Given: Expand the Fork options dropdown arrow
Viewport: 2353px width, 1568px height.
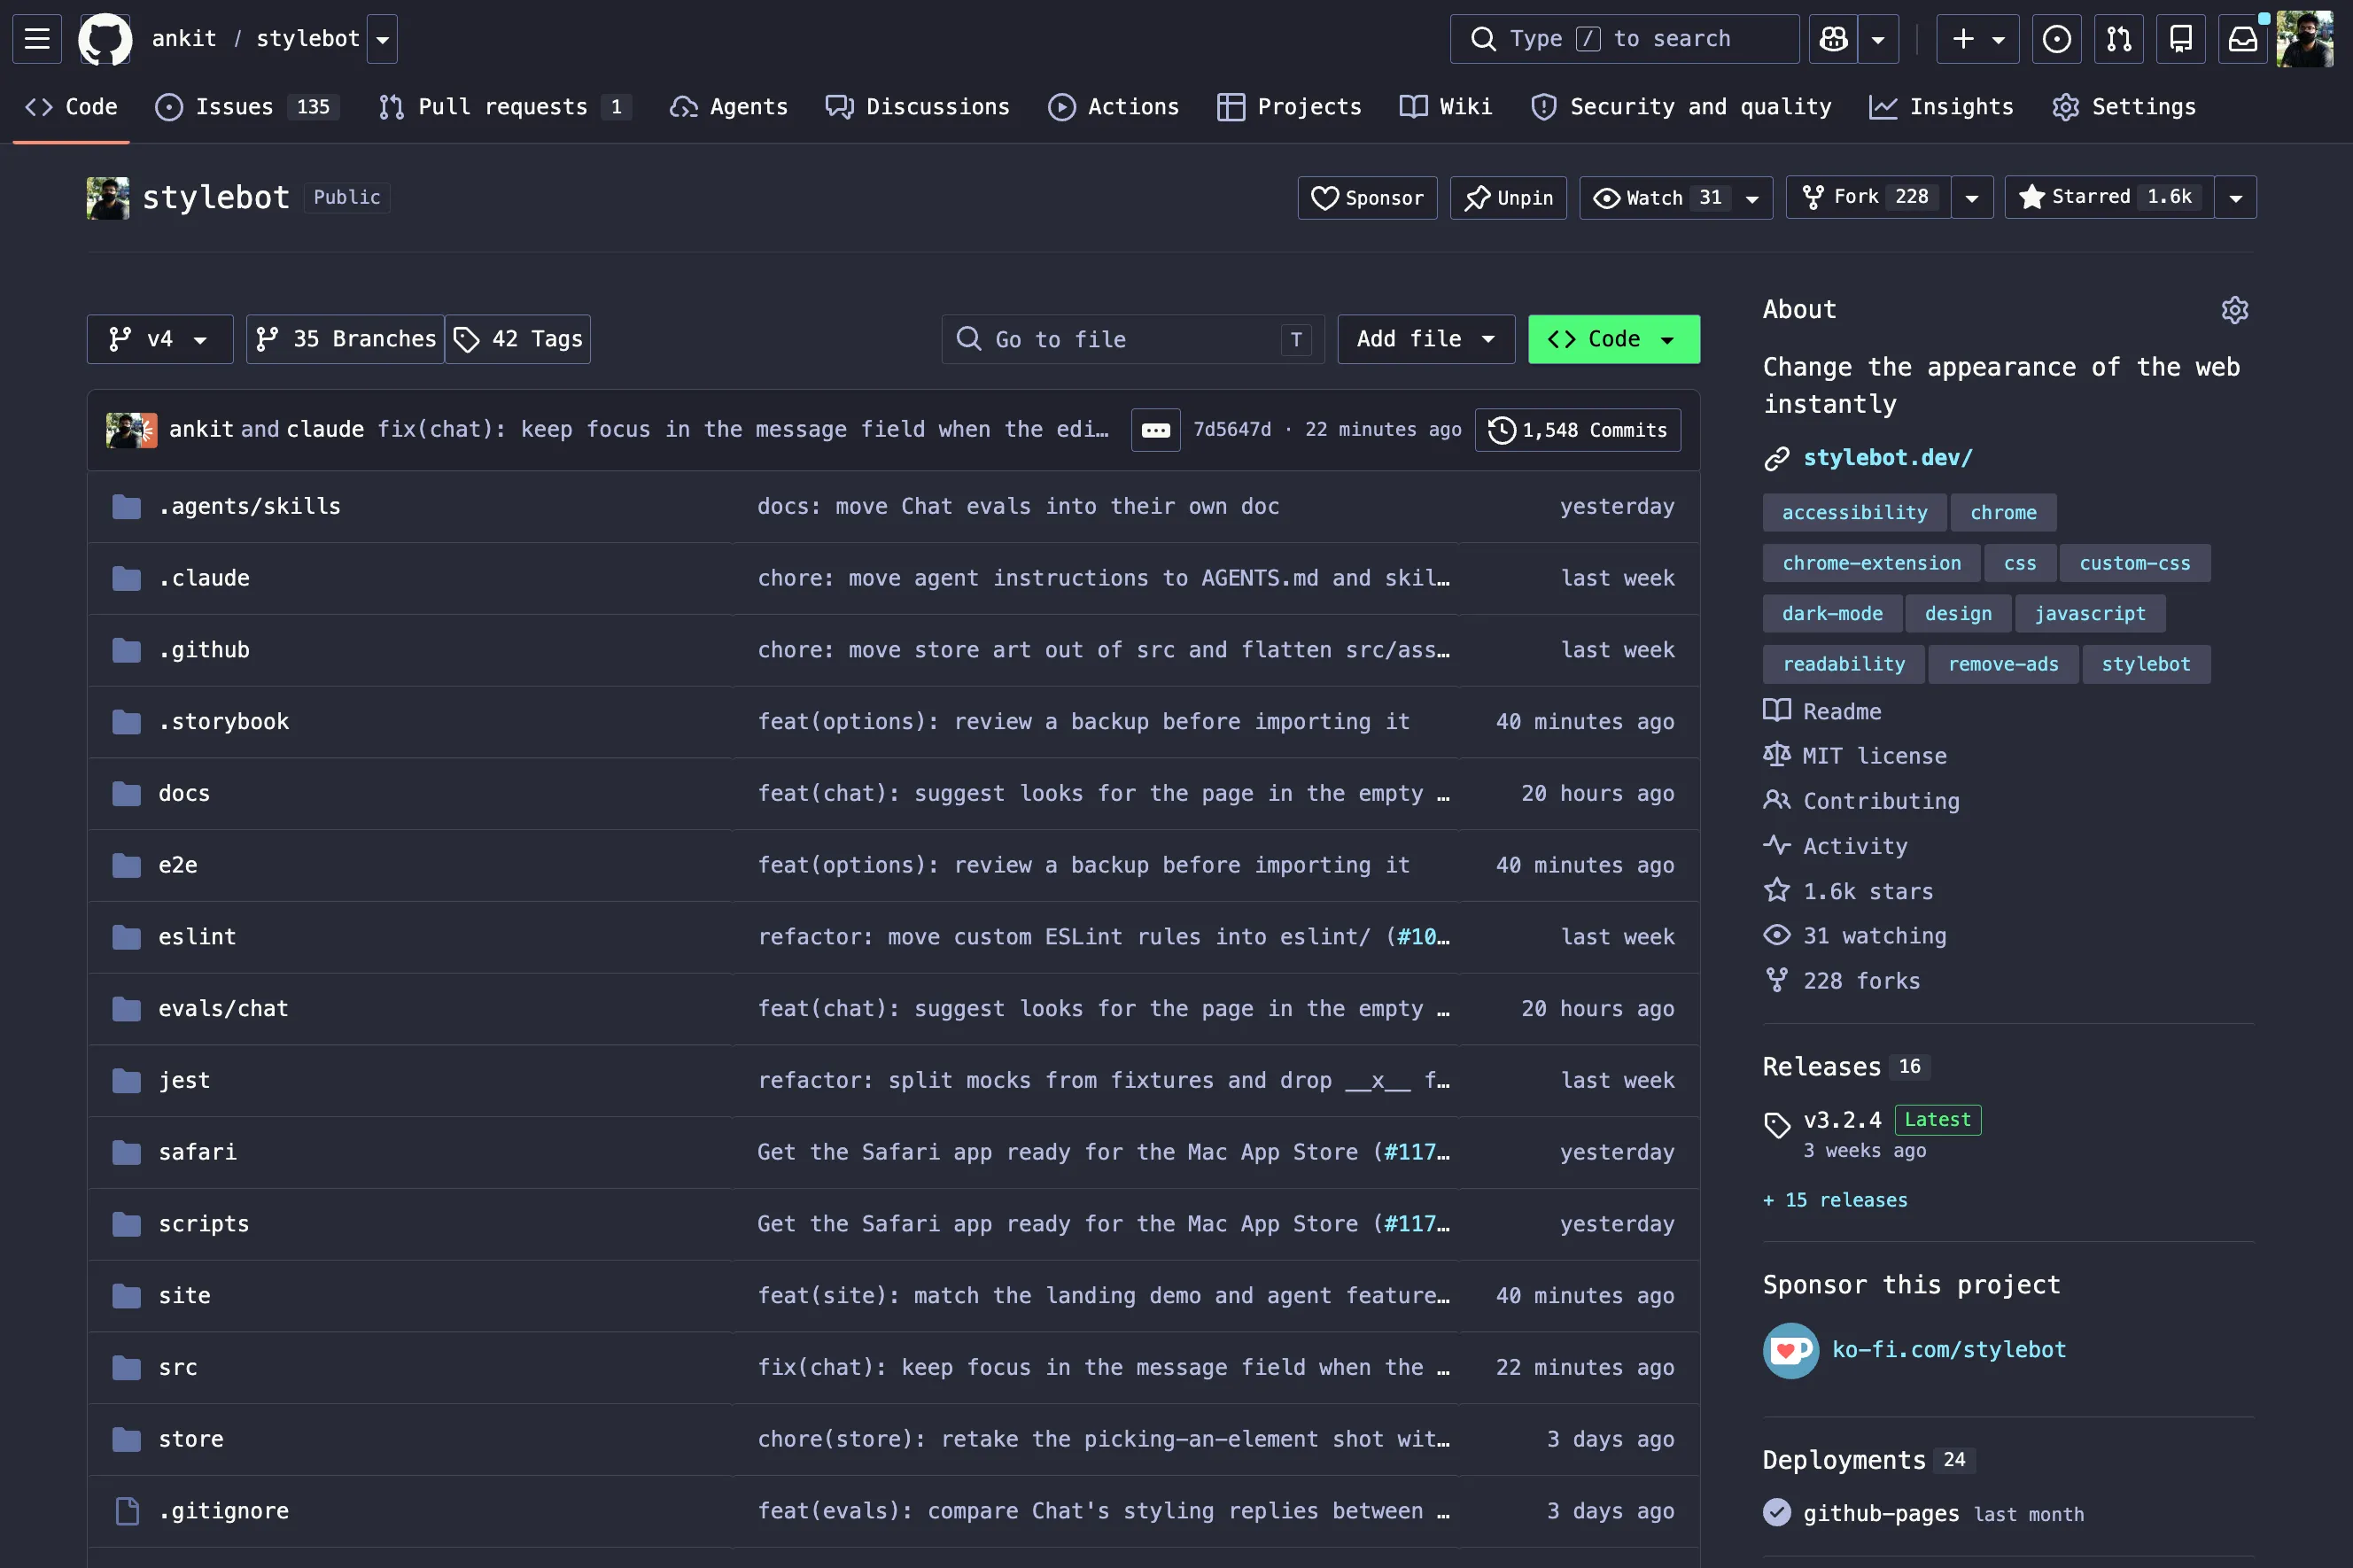Looking at the screenshot, I should 1972,198.
